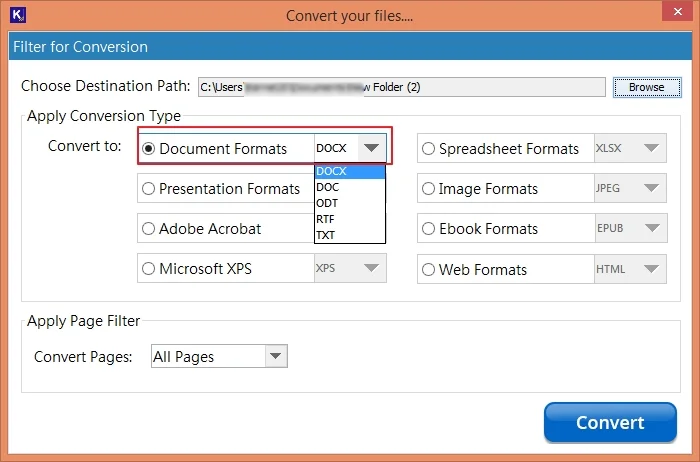Select the Spreadsheet Formats radio button

point(428,149)
